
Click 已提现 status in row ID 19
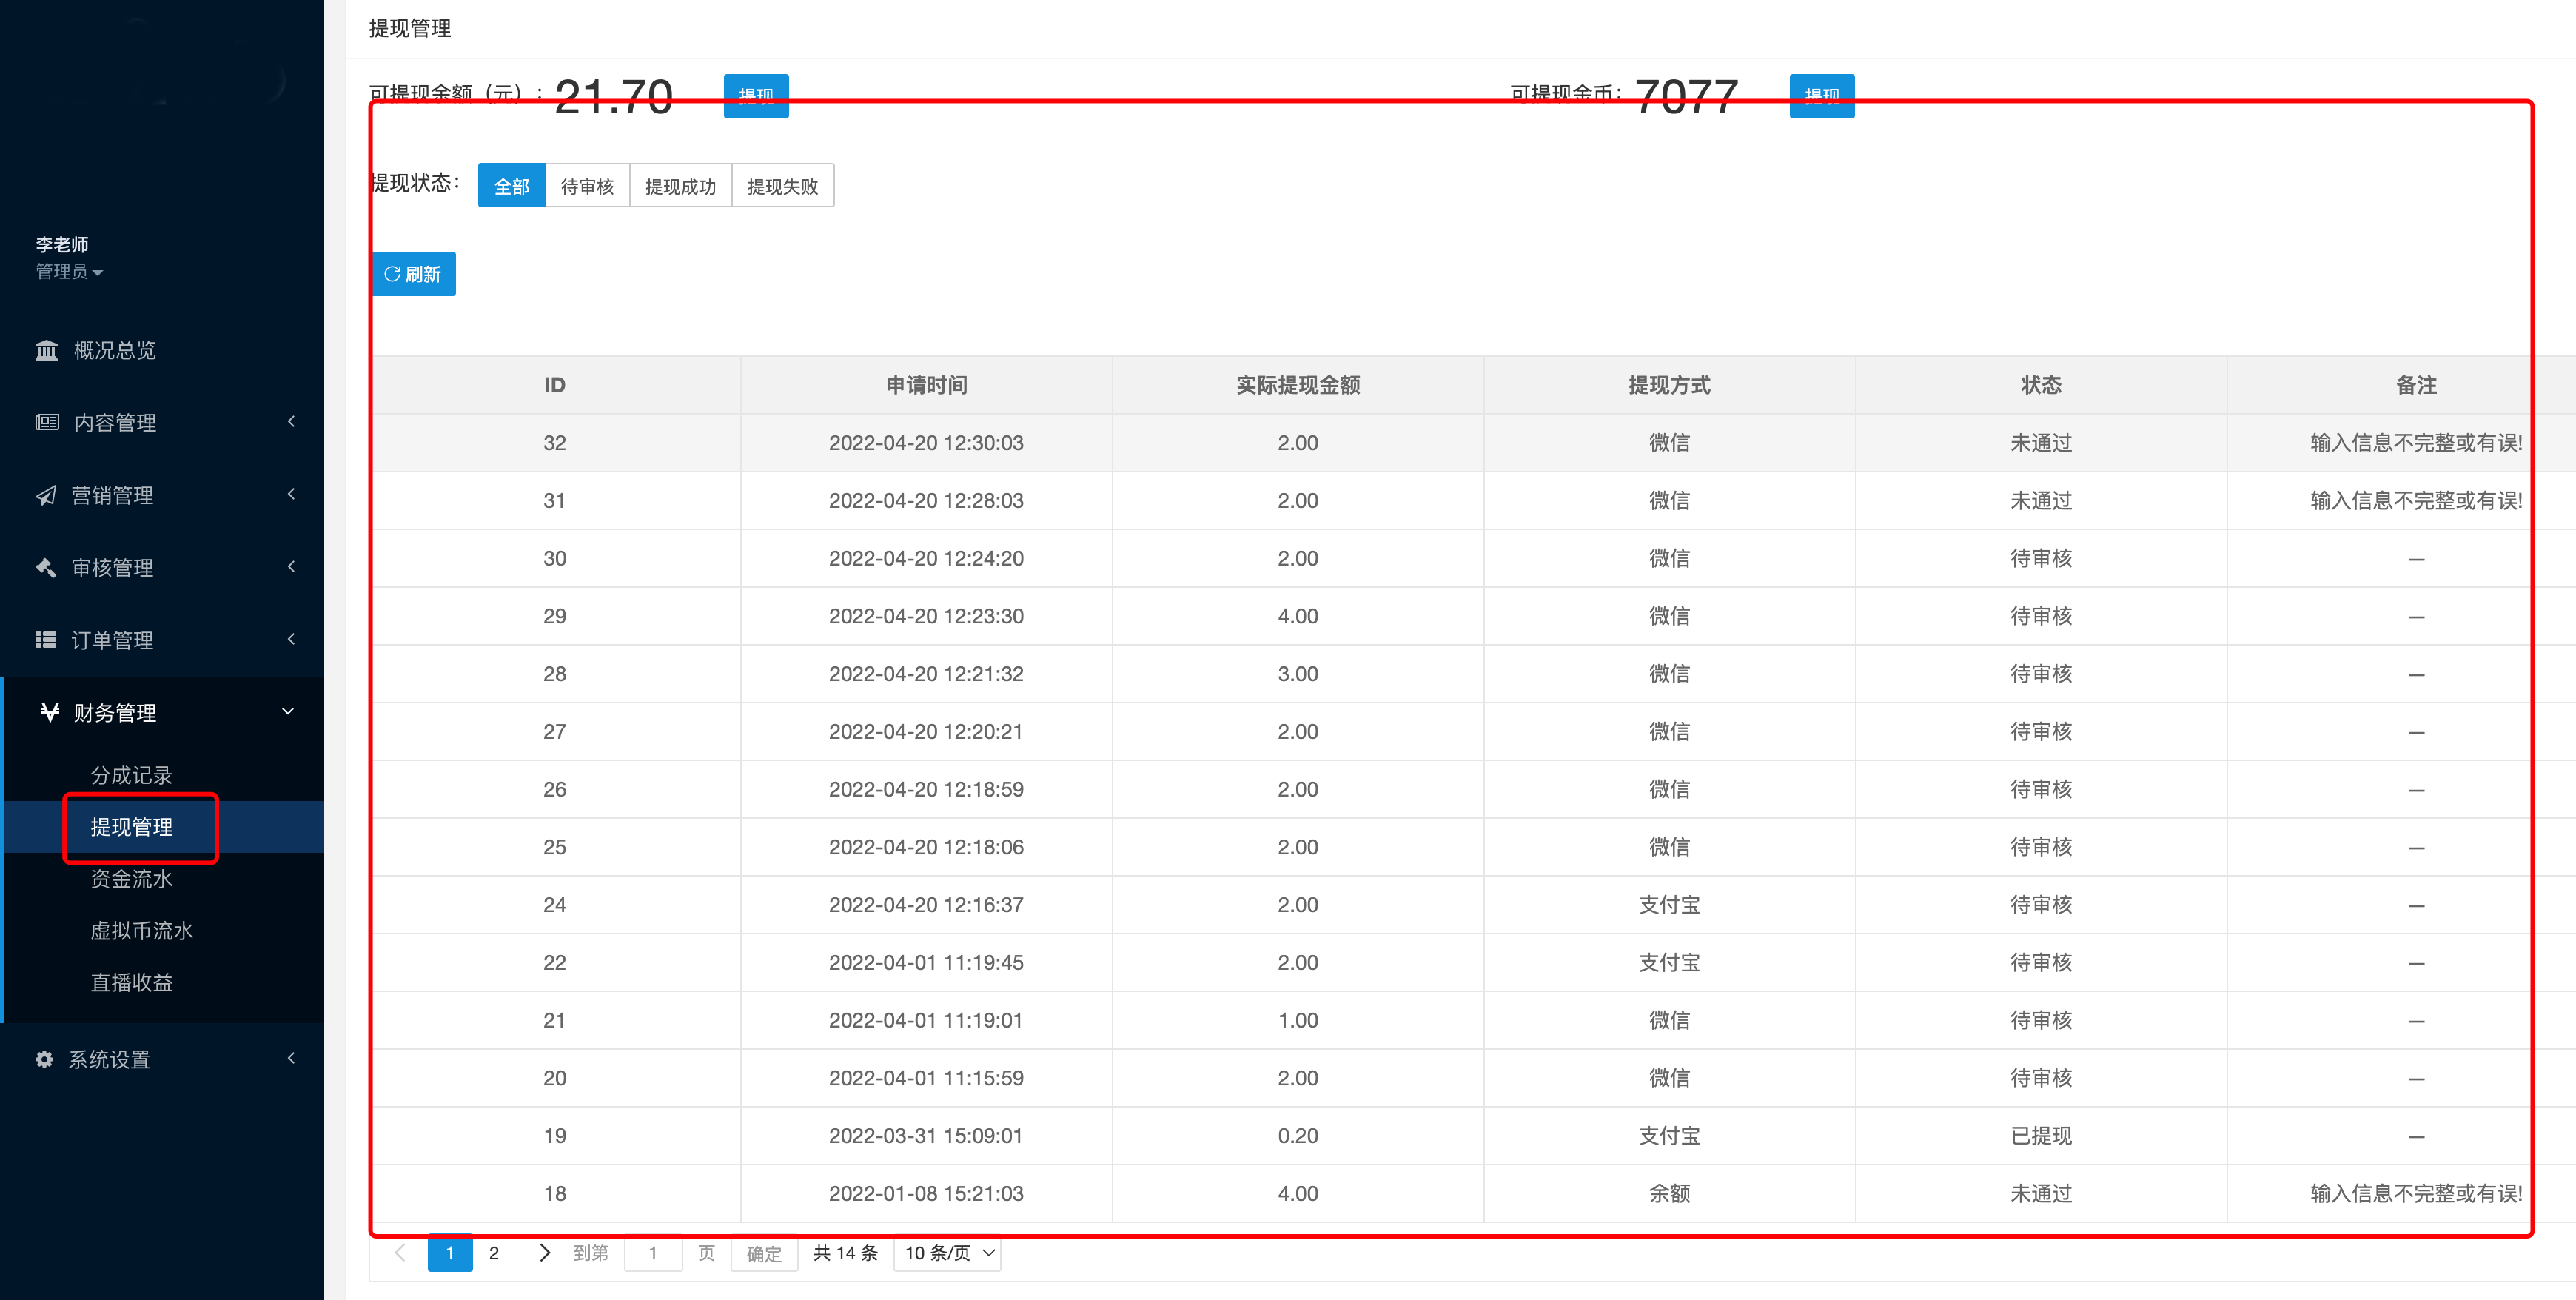tap(2041, 1136)
